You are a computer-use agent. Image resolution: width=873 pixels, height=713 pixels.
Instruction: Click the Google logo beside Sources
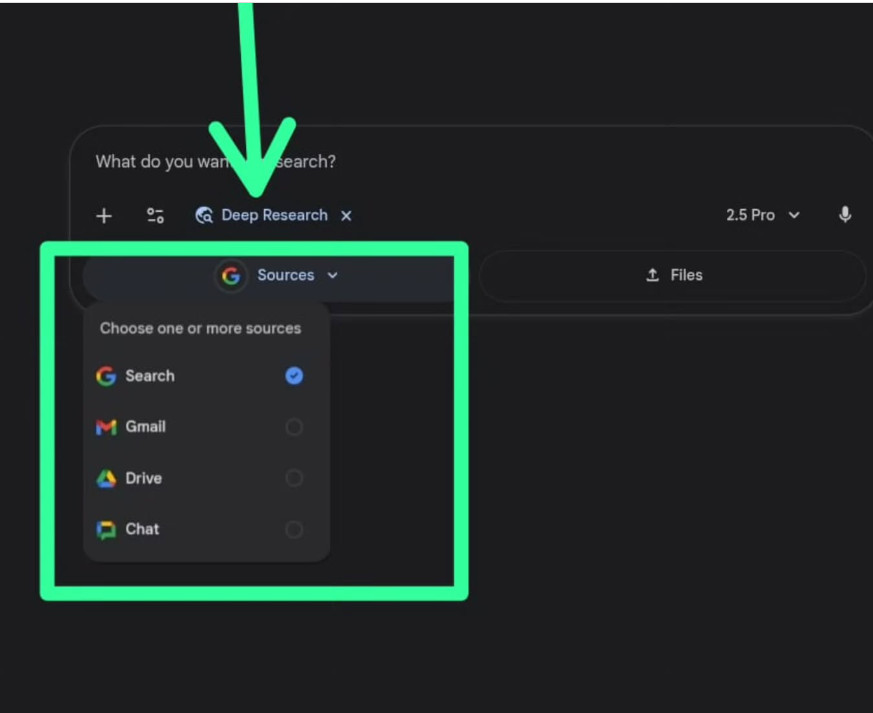pos(231,276)
